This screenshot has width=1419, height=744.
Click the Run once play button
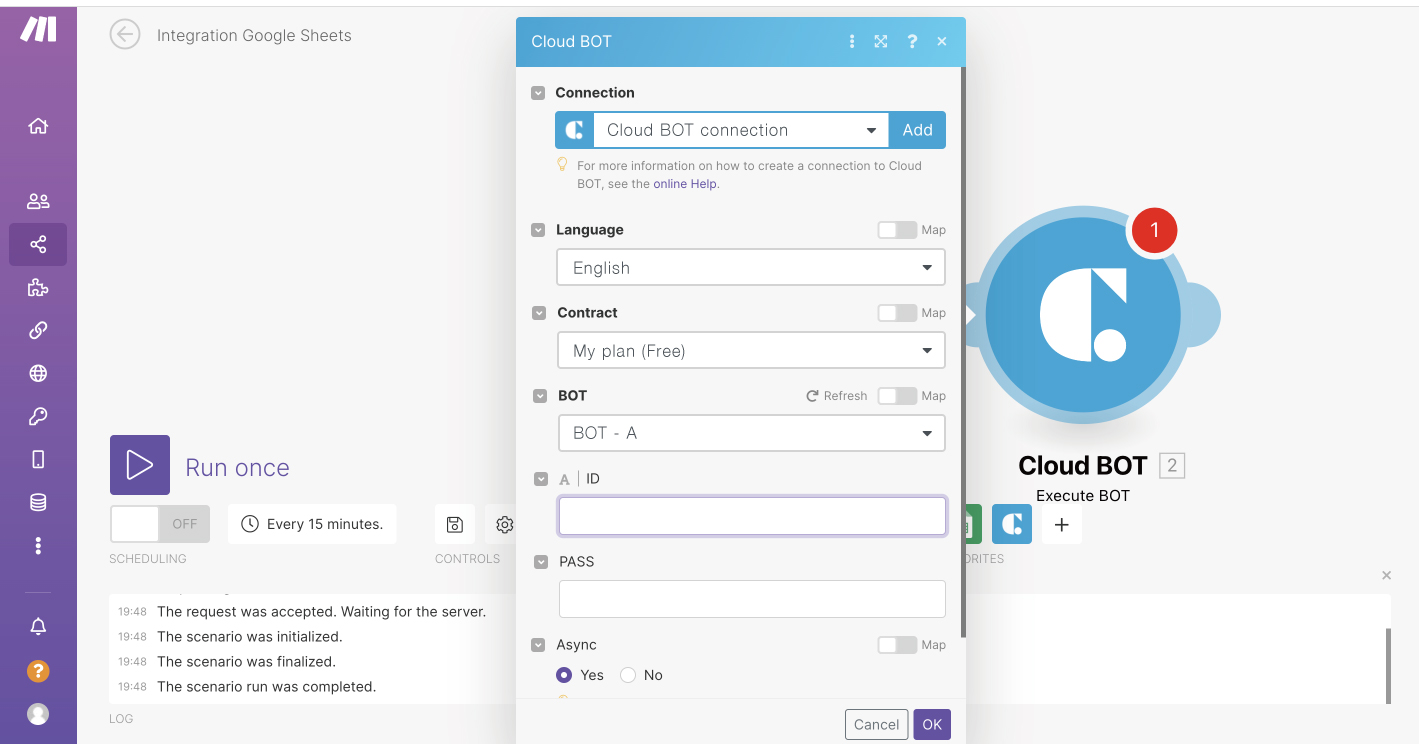pyautogui.click(x=140, y=465)
